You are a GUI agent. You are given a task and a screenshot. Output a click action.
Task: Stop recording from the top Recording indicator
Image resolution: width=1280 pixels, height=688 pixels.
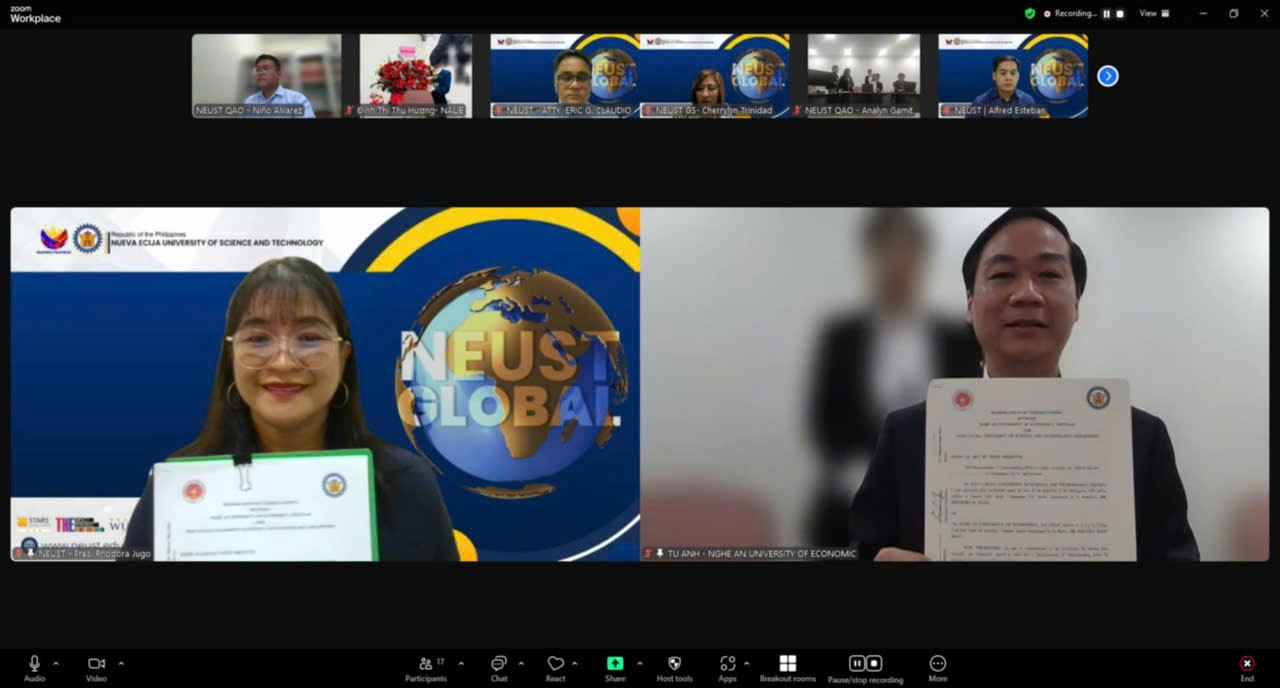(1120, 14)
